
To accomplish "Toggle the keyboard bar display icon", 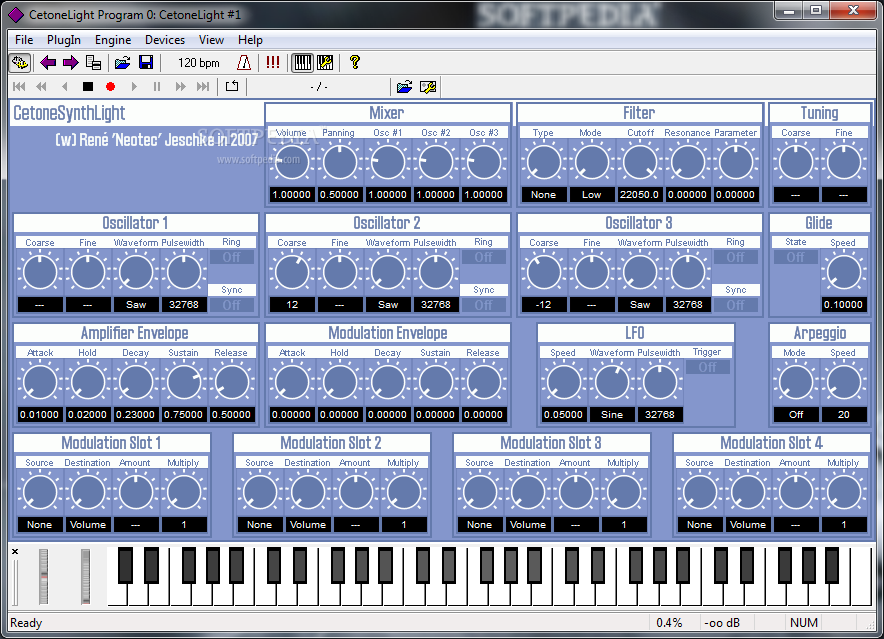I will tap(303, 63).
